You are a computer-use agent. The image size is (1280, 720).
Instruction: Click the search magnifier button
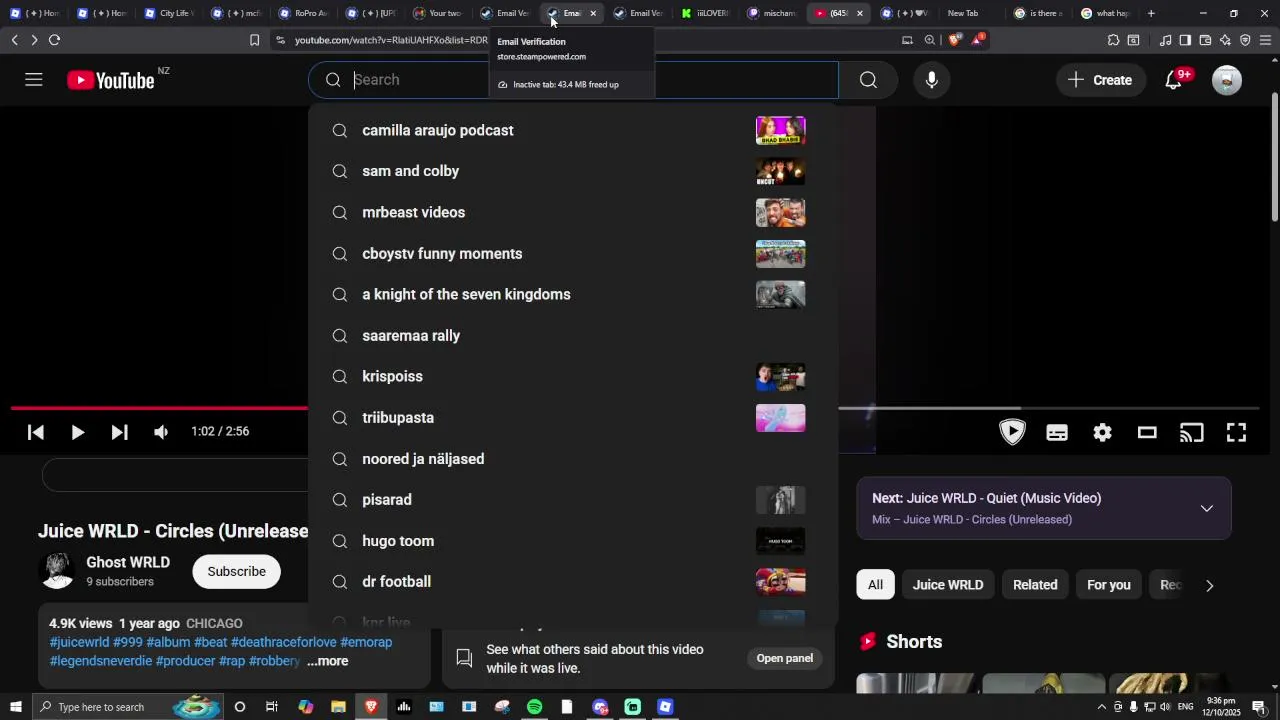868,80
